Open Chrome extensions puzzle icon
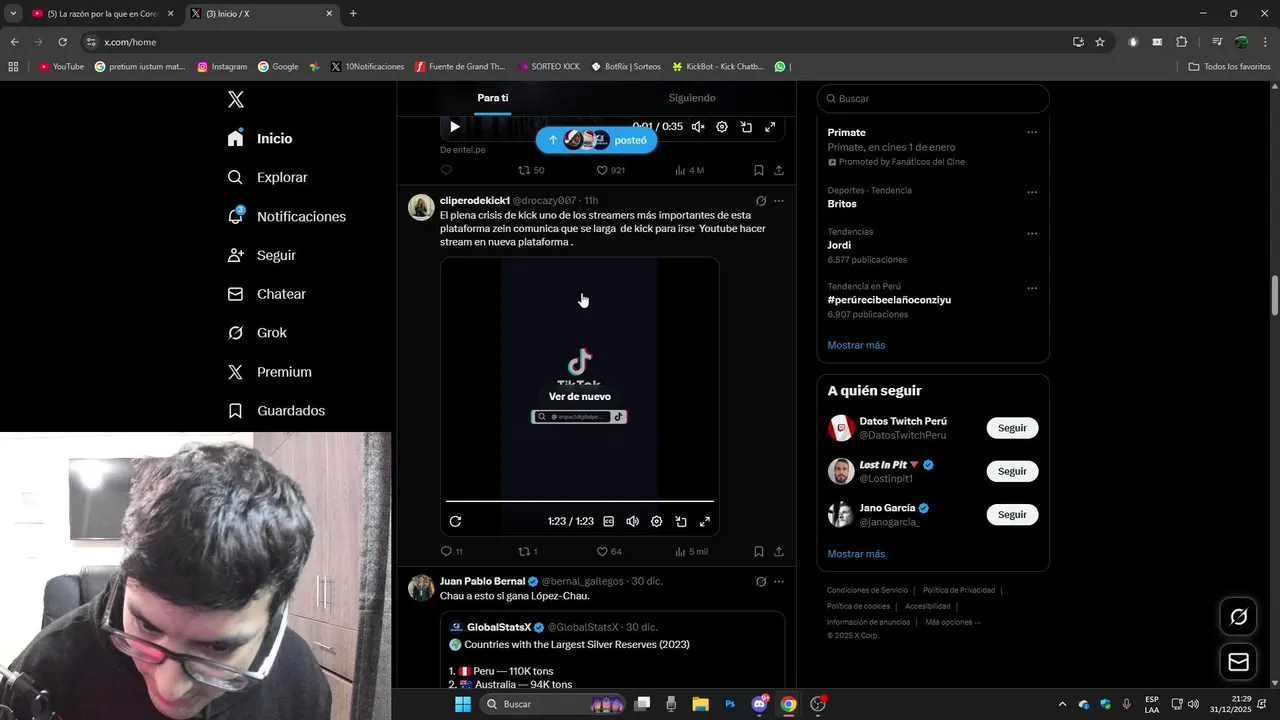1280x720 pixels. [x=1181, y=42]
